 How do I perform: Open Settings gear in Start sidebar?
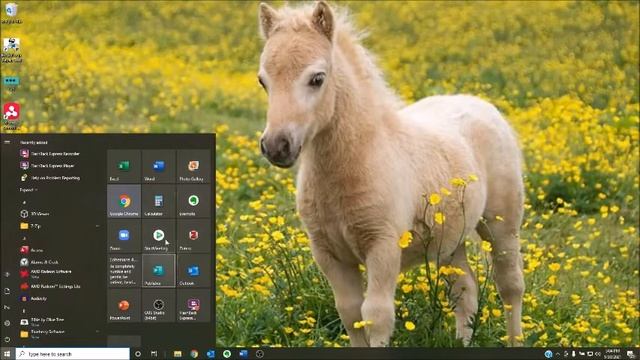click(x=7, y=323)
